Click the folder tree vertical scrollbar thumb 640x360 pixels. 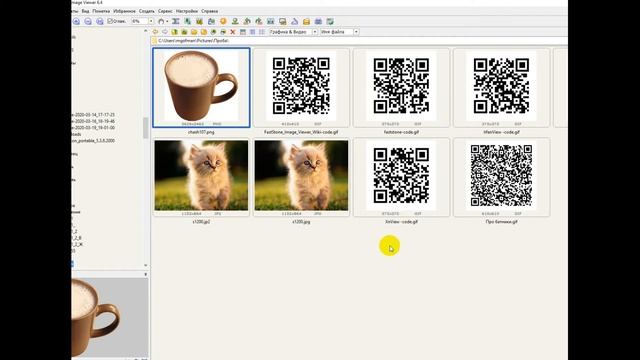point(146,128)
